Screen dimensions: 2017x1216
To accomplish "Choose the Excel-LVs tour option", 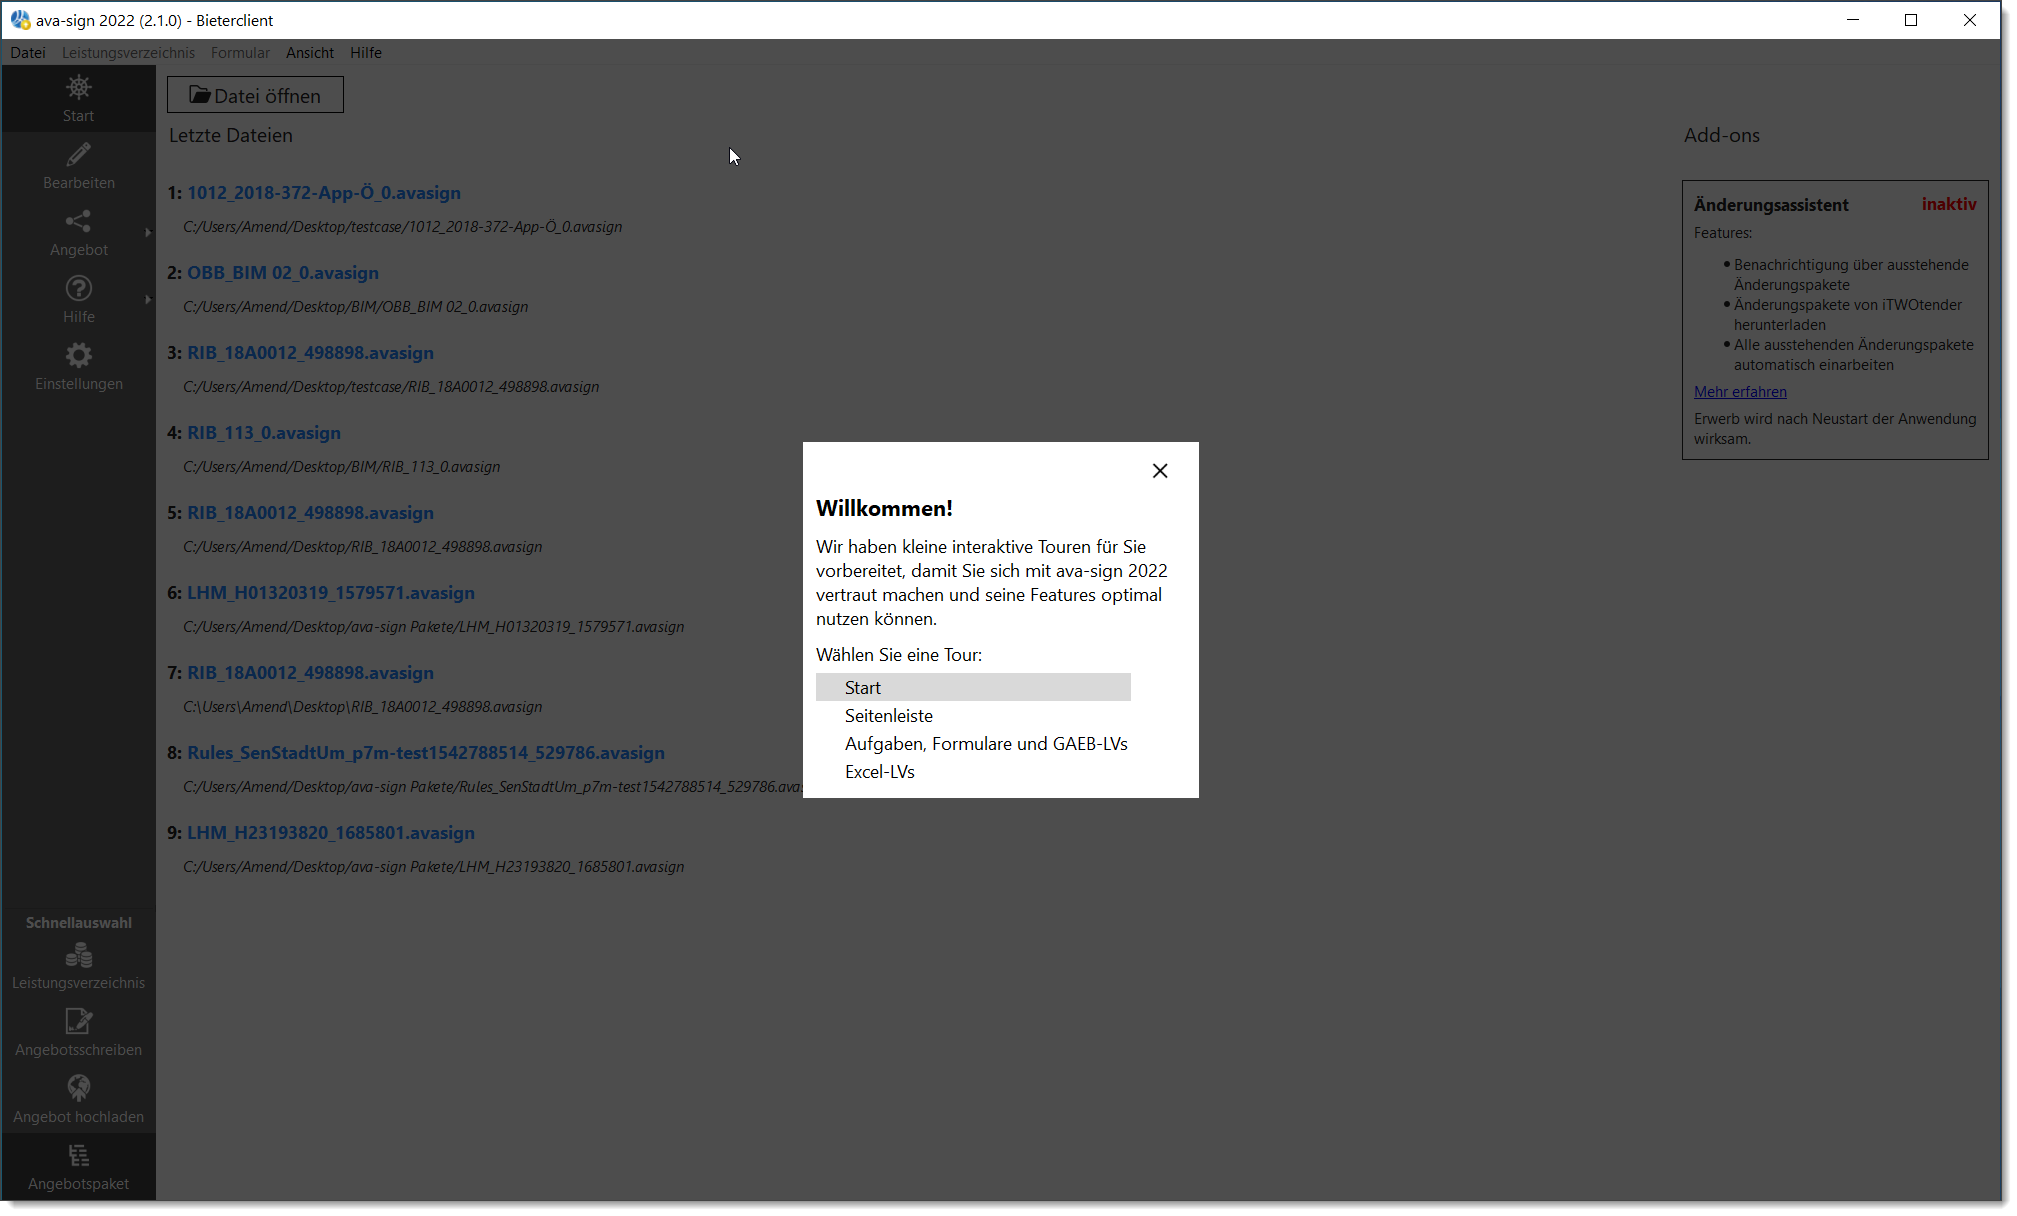I will point(879,771).
